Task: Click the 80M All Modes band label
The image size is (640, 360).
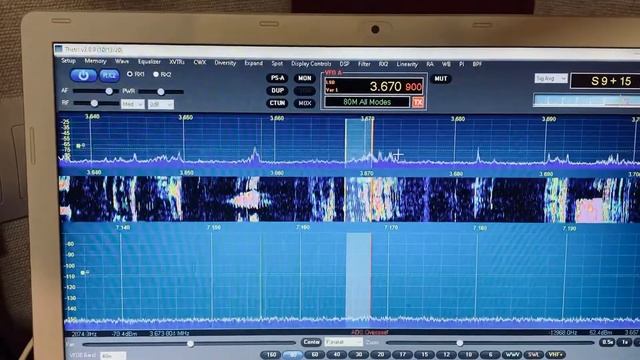Action: click(367, 102)
